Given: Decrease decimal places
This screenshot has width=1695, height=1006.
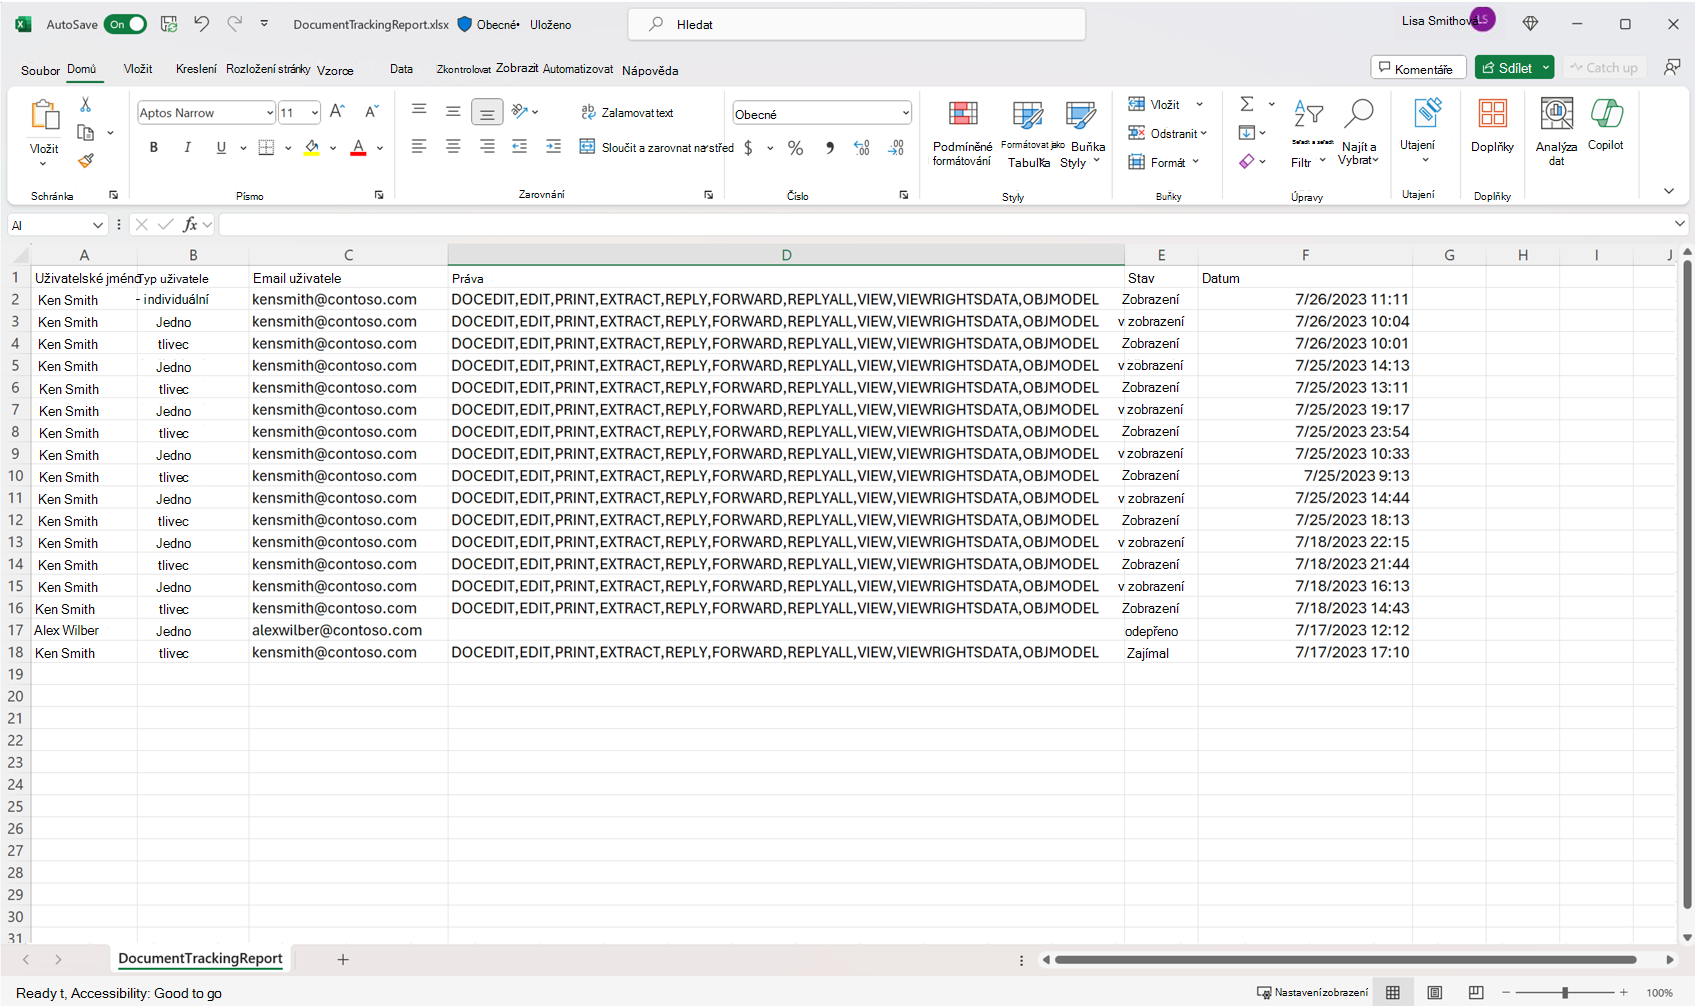Looking at the screenshot, I should pos(896,148).
